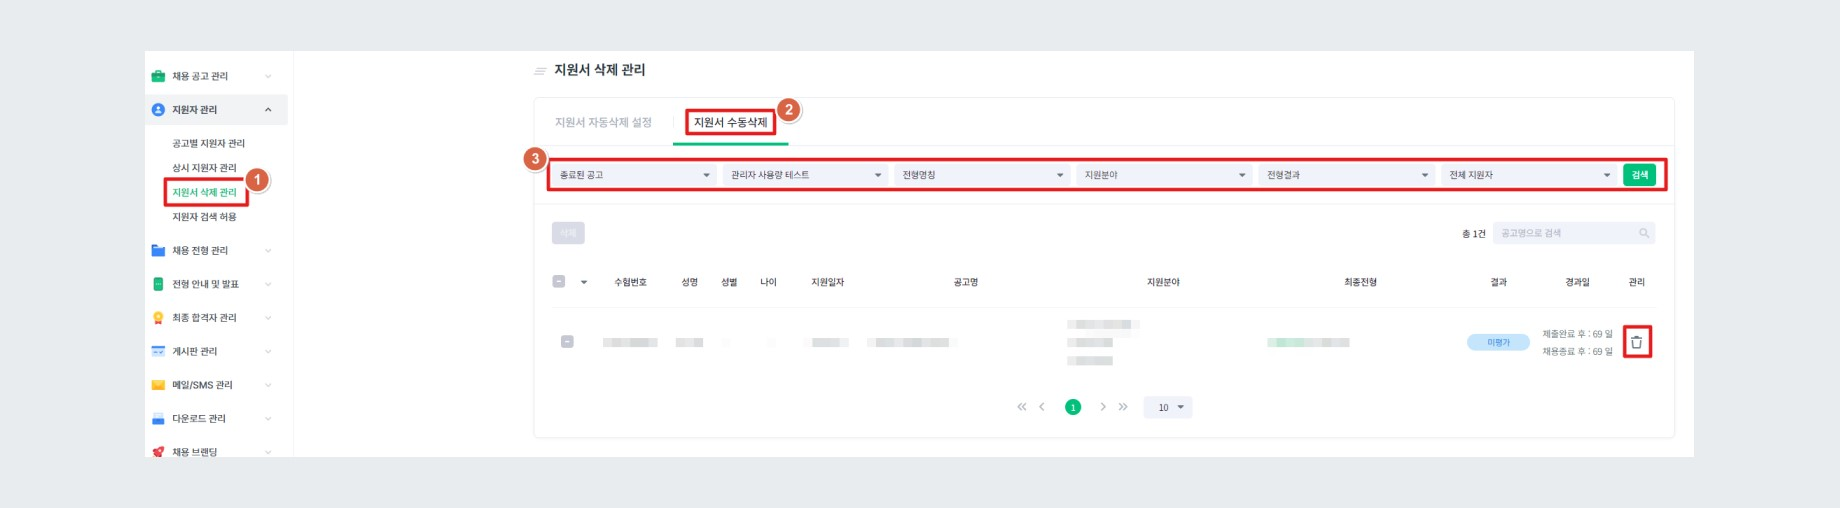
Task: Go to last page double-arrow icon
Action: click(1123, 407)
